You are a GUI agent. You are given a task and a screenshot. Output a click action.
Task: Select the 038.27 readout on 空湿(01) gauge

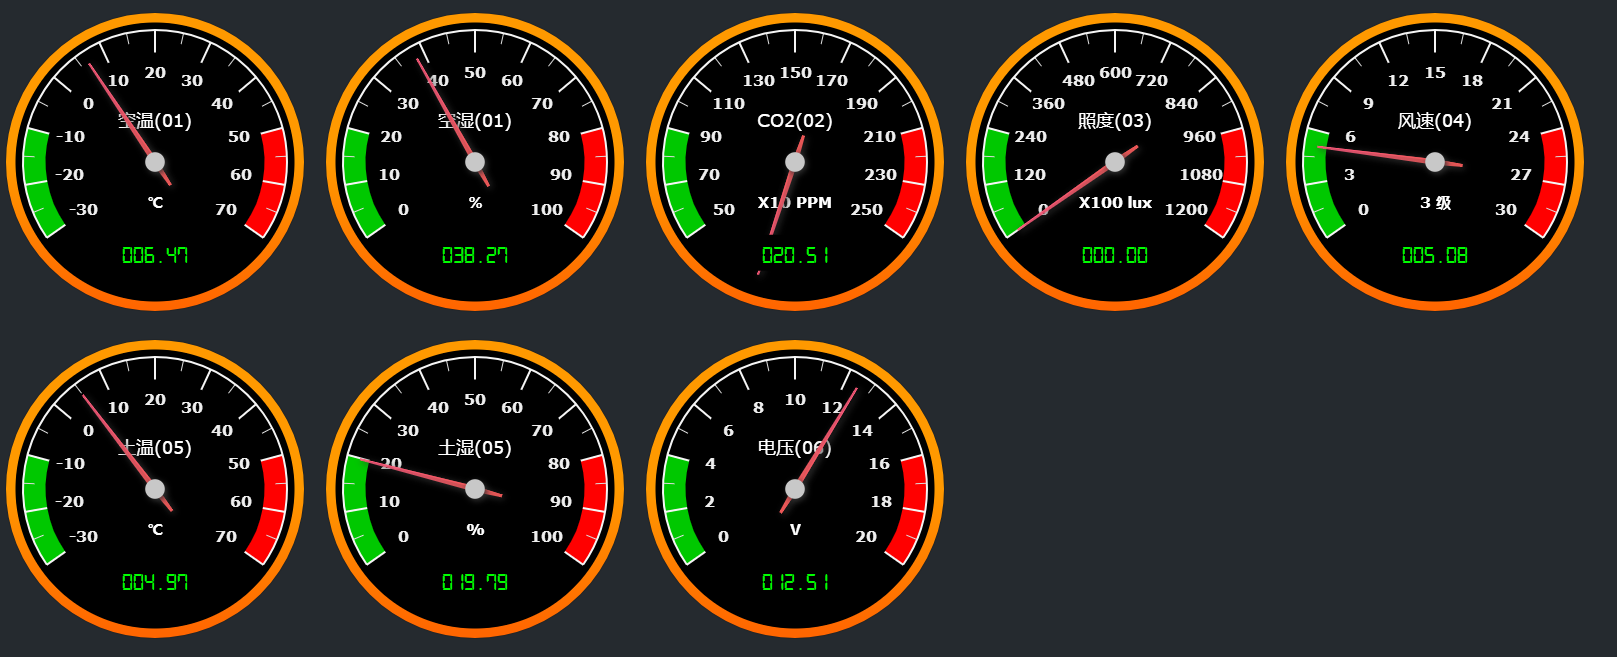475,256
